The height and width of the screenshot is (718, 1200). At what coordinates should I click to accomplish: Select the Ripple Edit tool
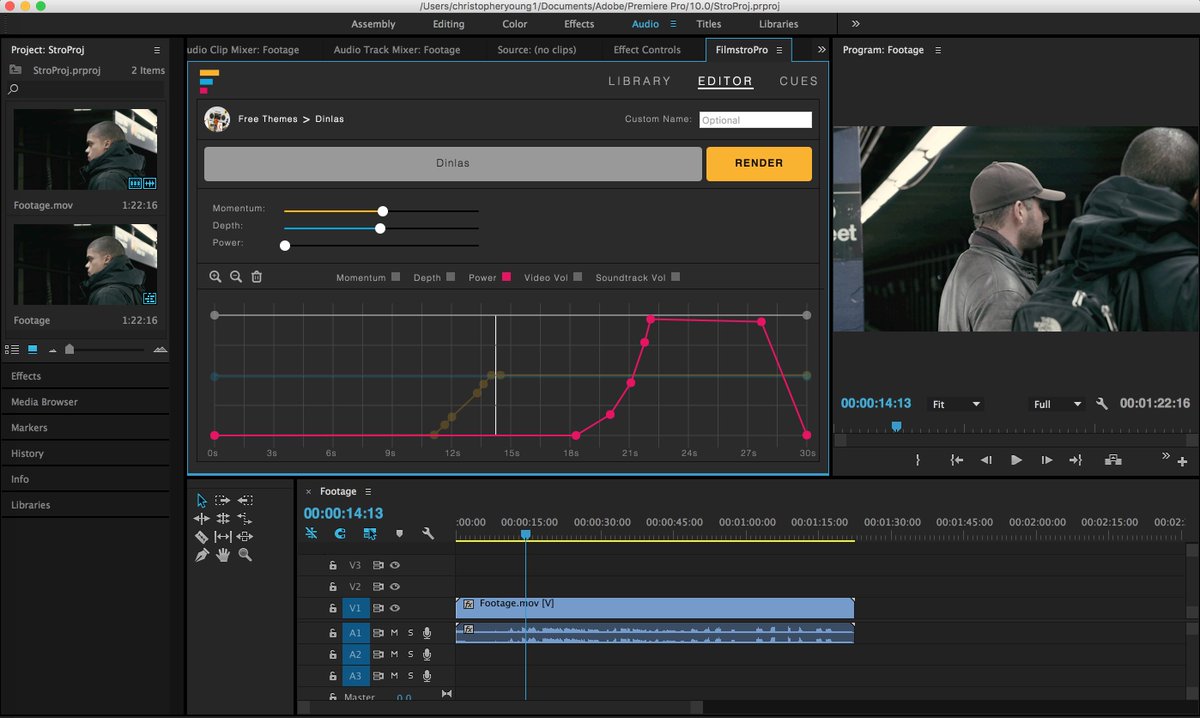(x=202, y=518)
